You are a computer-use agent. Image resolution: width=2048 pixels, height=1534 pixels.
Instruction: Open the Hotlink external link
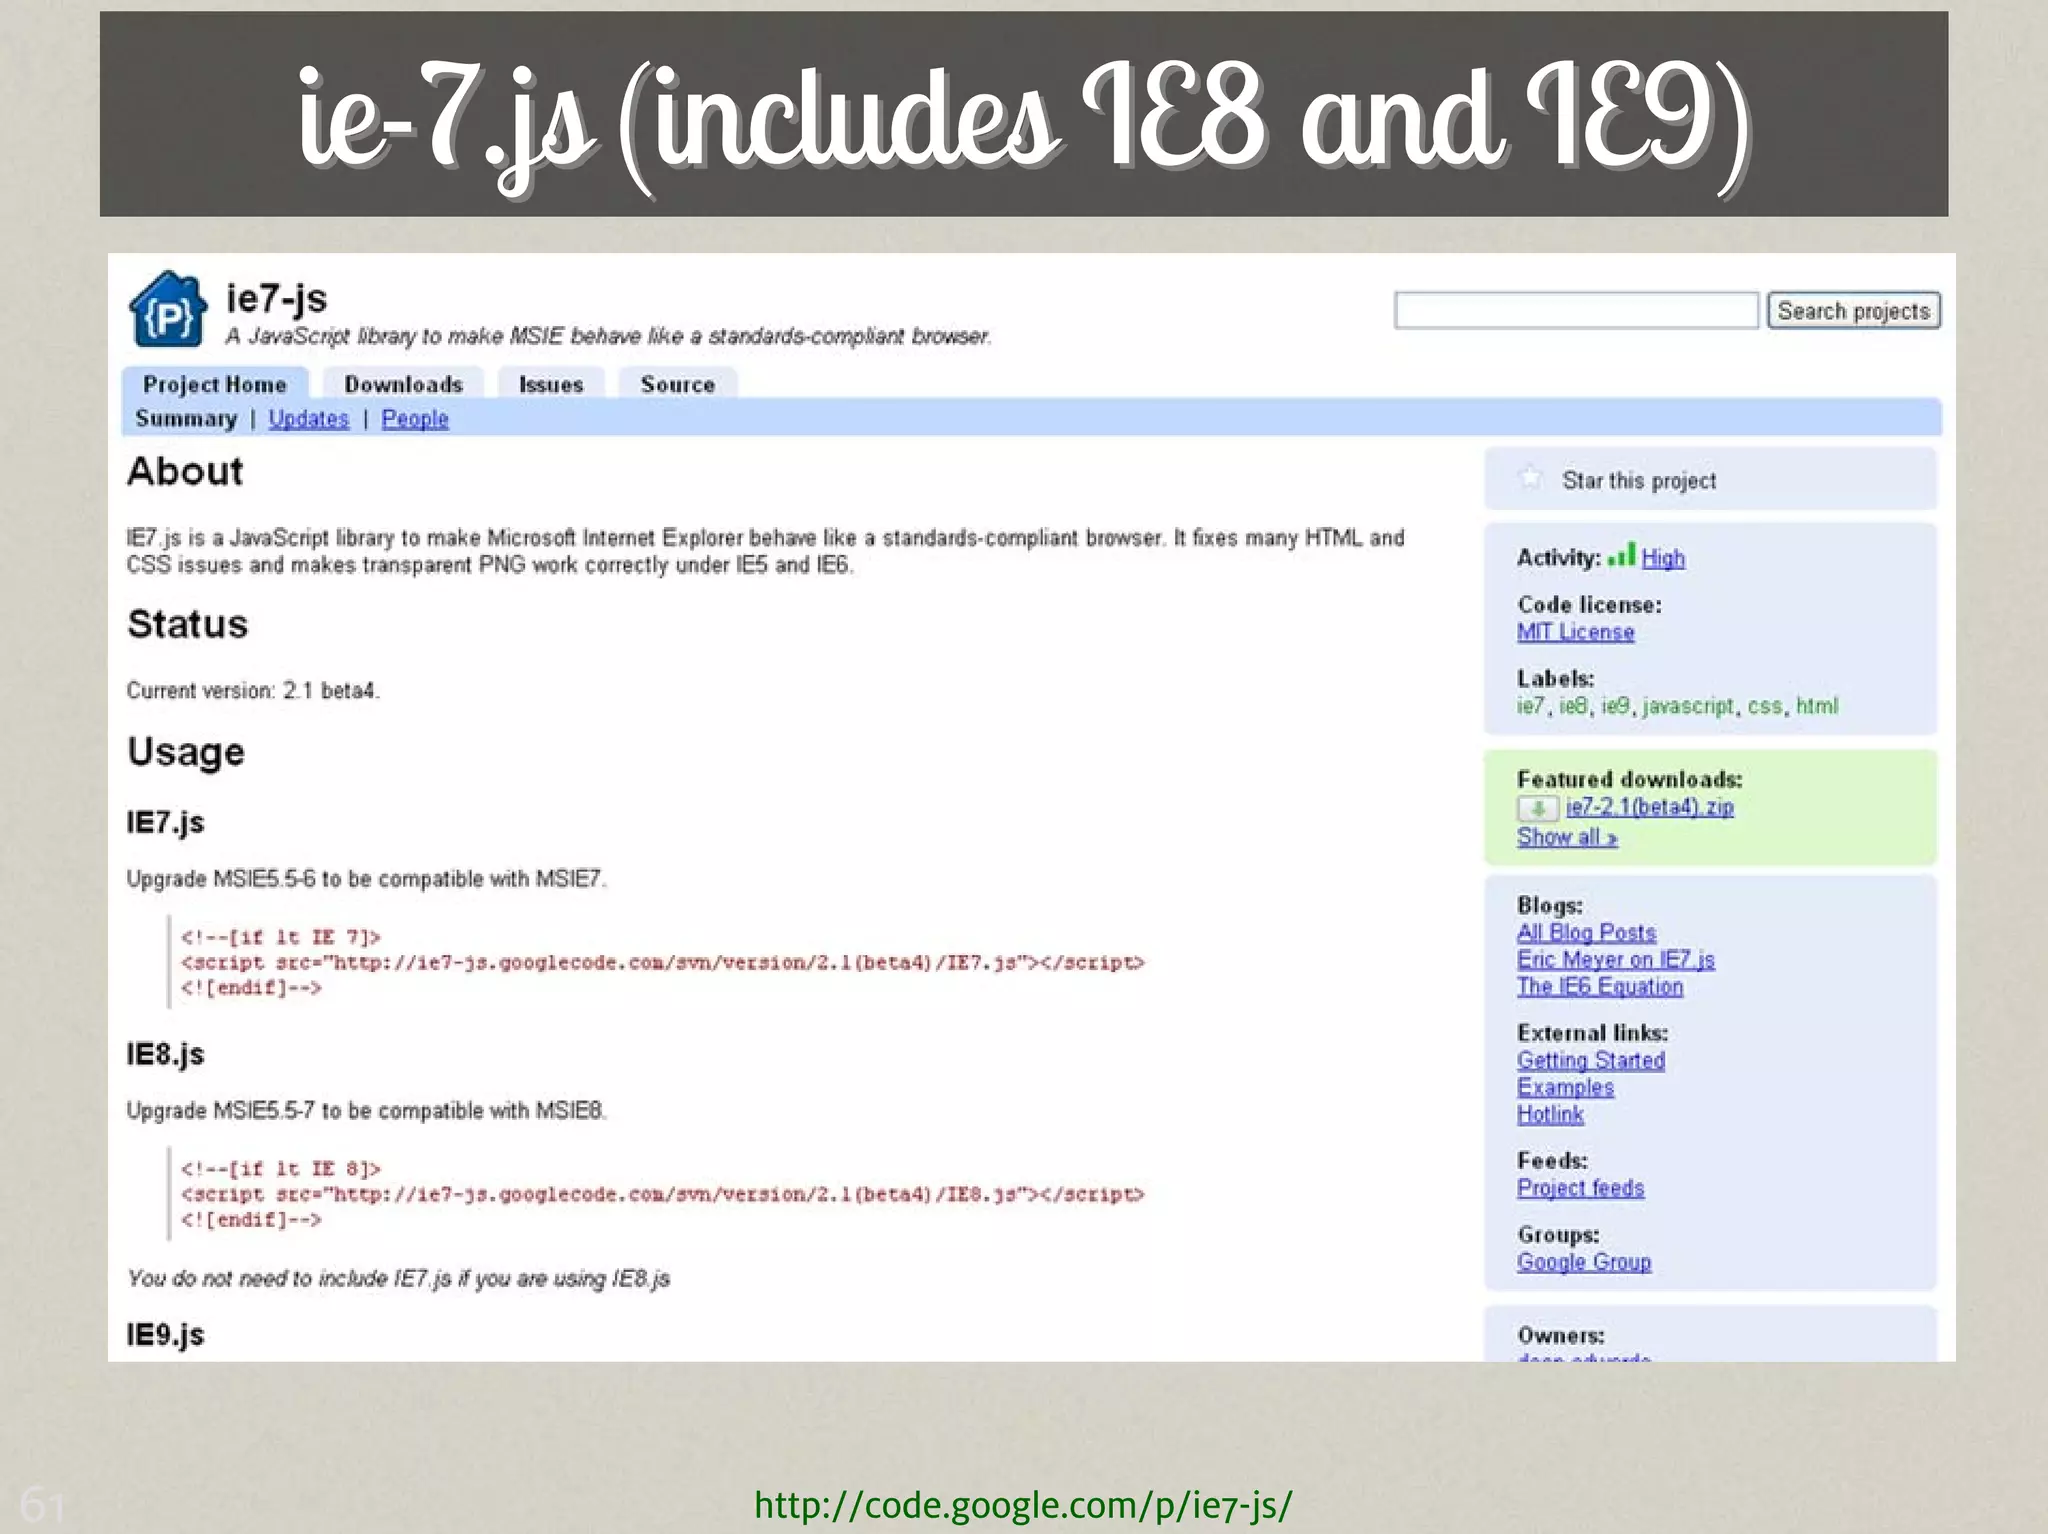point(1550,1114)
